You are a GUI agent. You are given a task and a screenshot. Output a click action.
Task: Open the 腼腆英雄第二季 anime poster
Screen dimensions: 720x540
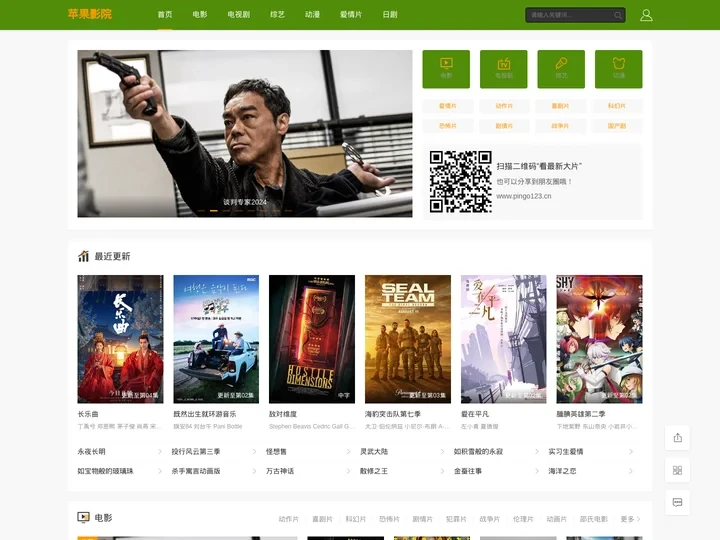pos(599,339)
